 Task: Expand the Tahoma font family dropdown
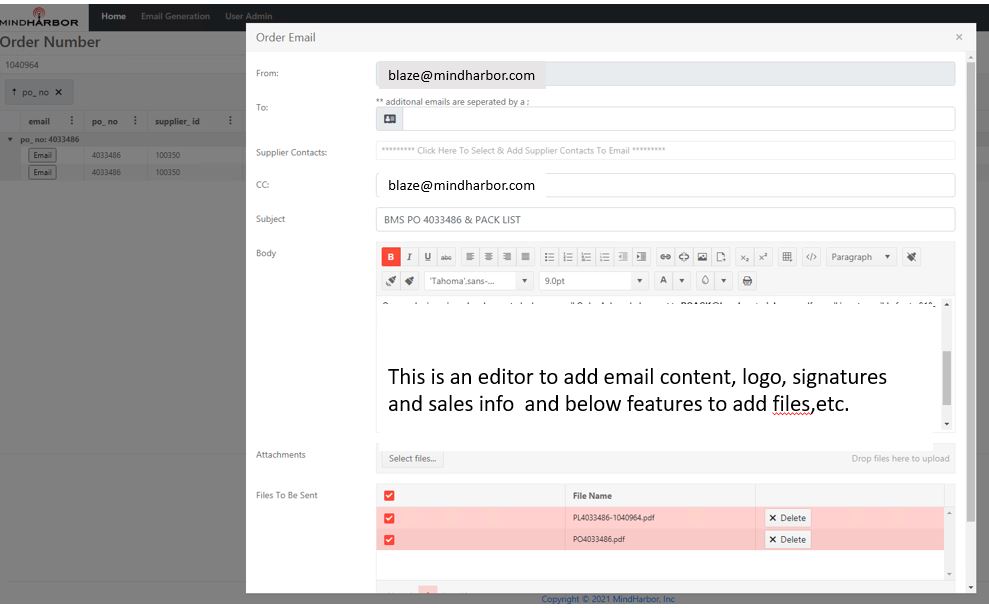(478, 281)
